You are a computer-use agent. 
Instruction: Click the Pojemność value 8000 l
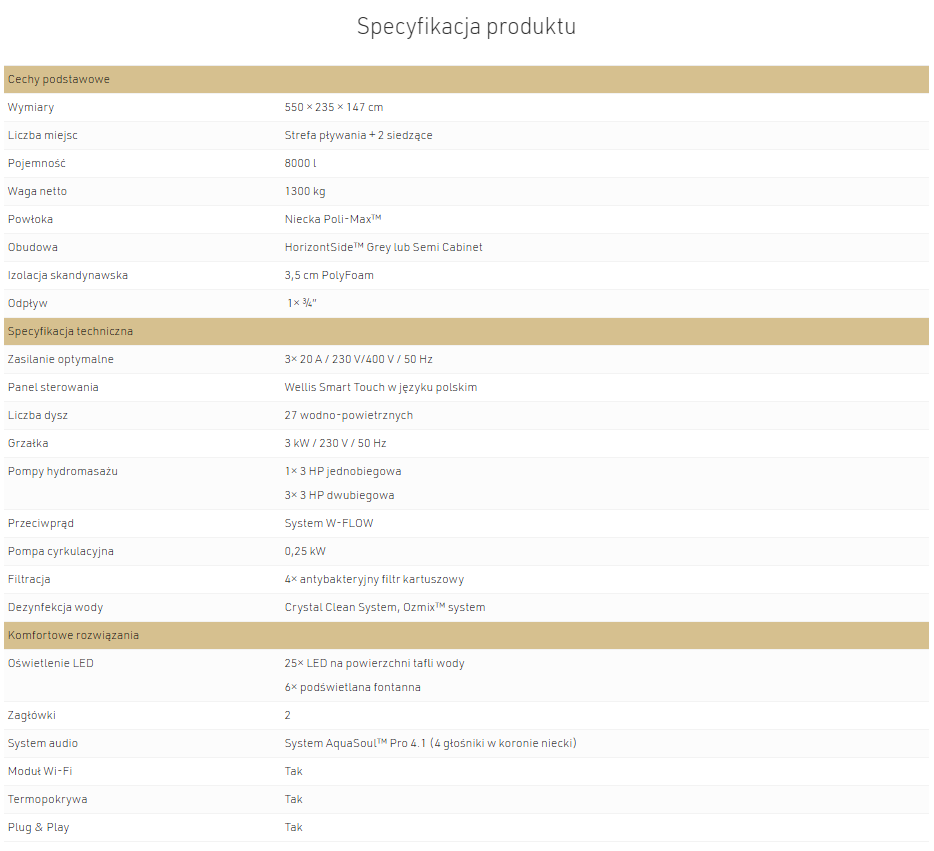pos(300,163)
